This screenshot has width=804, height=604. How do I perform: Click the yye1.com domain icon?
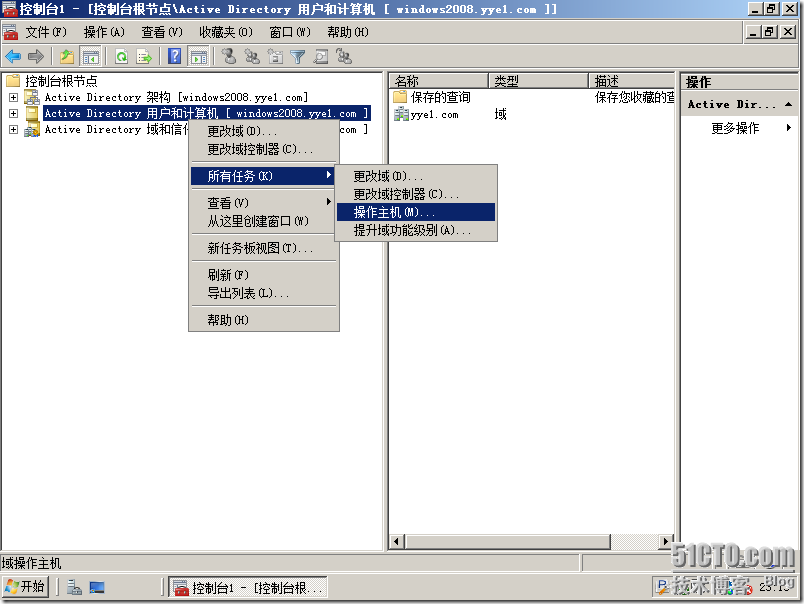tap(401, 114)
